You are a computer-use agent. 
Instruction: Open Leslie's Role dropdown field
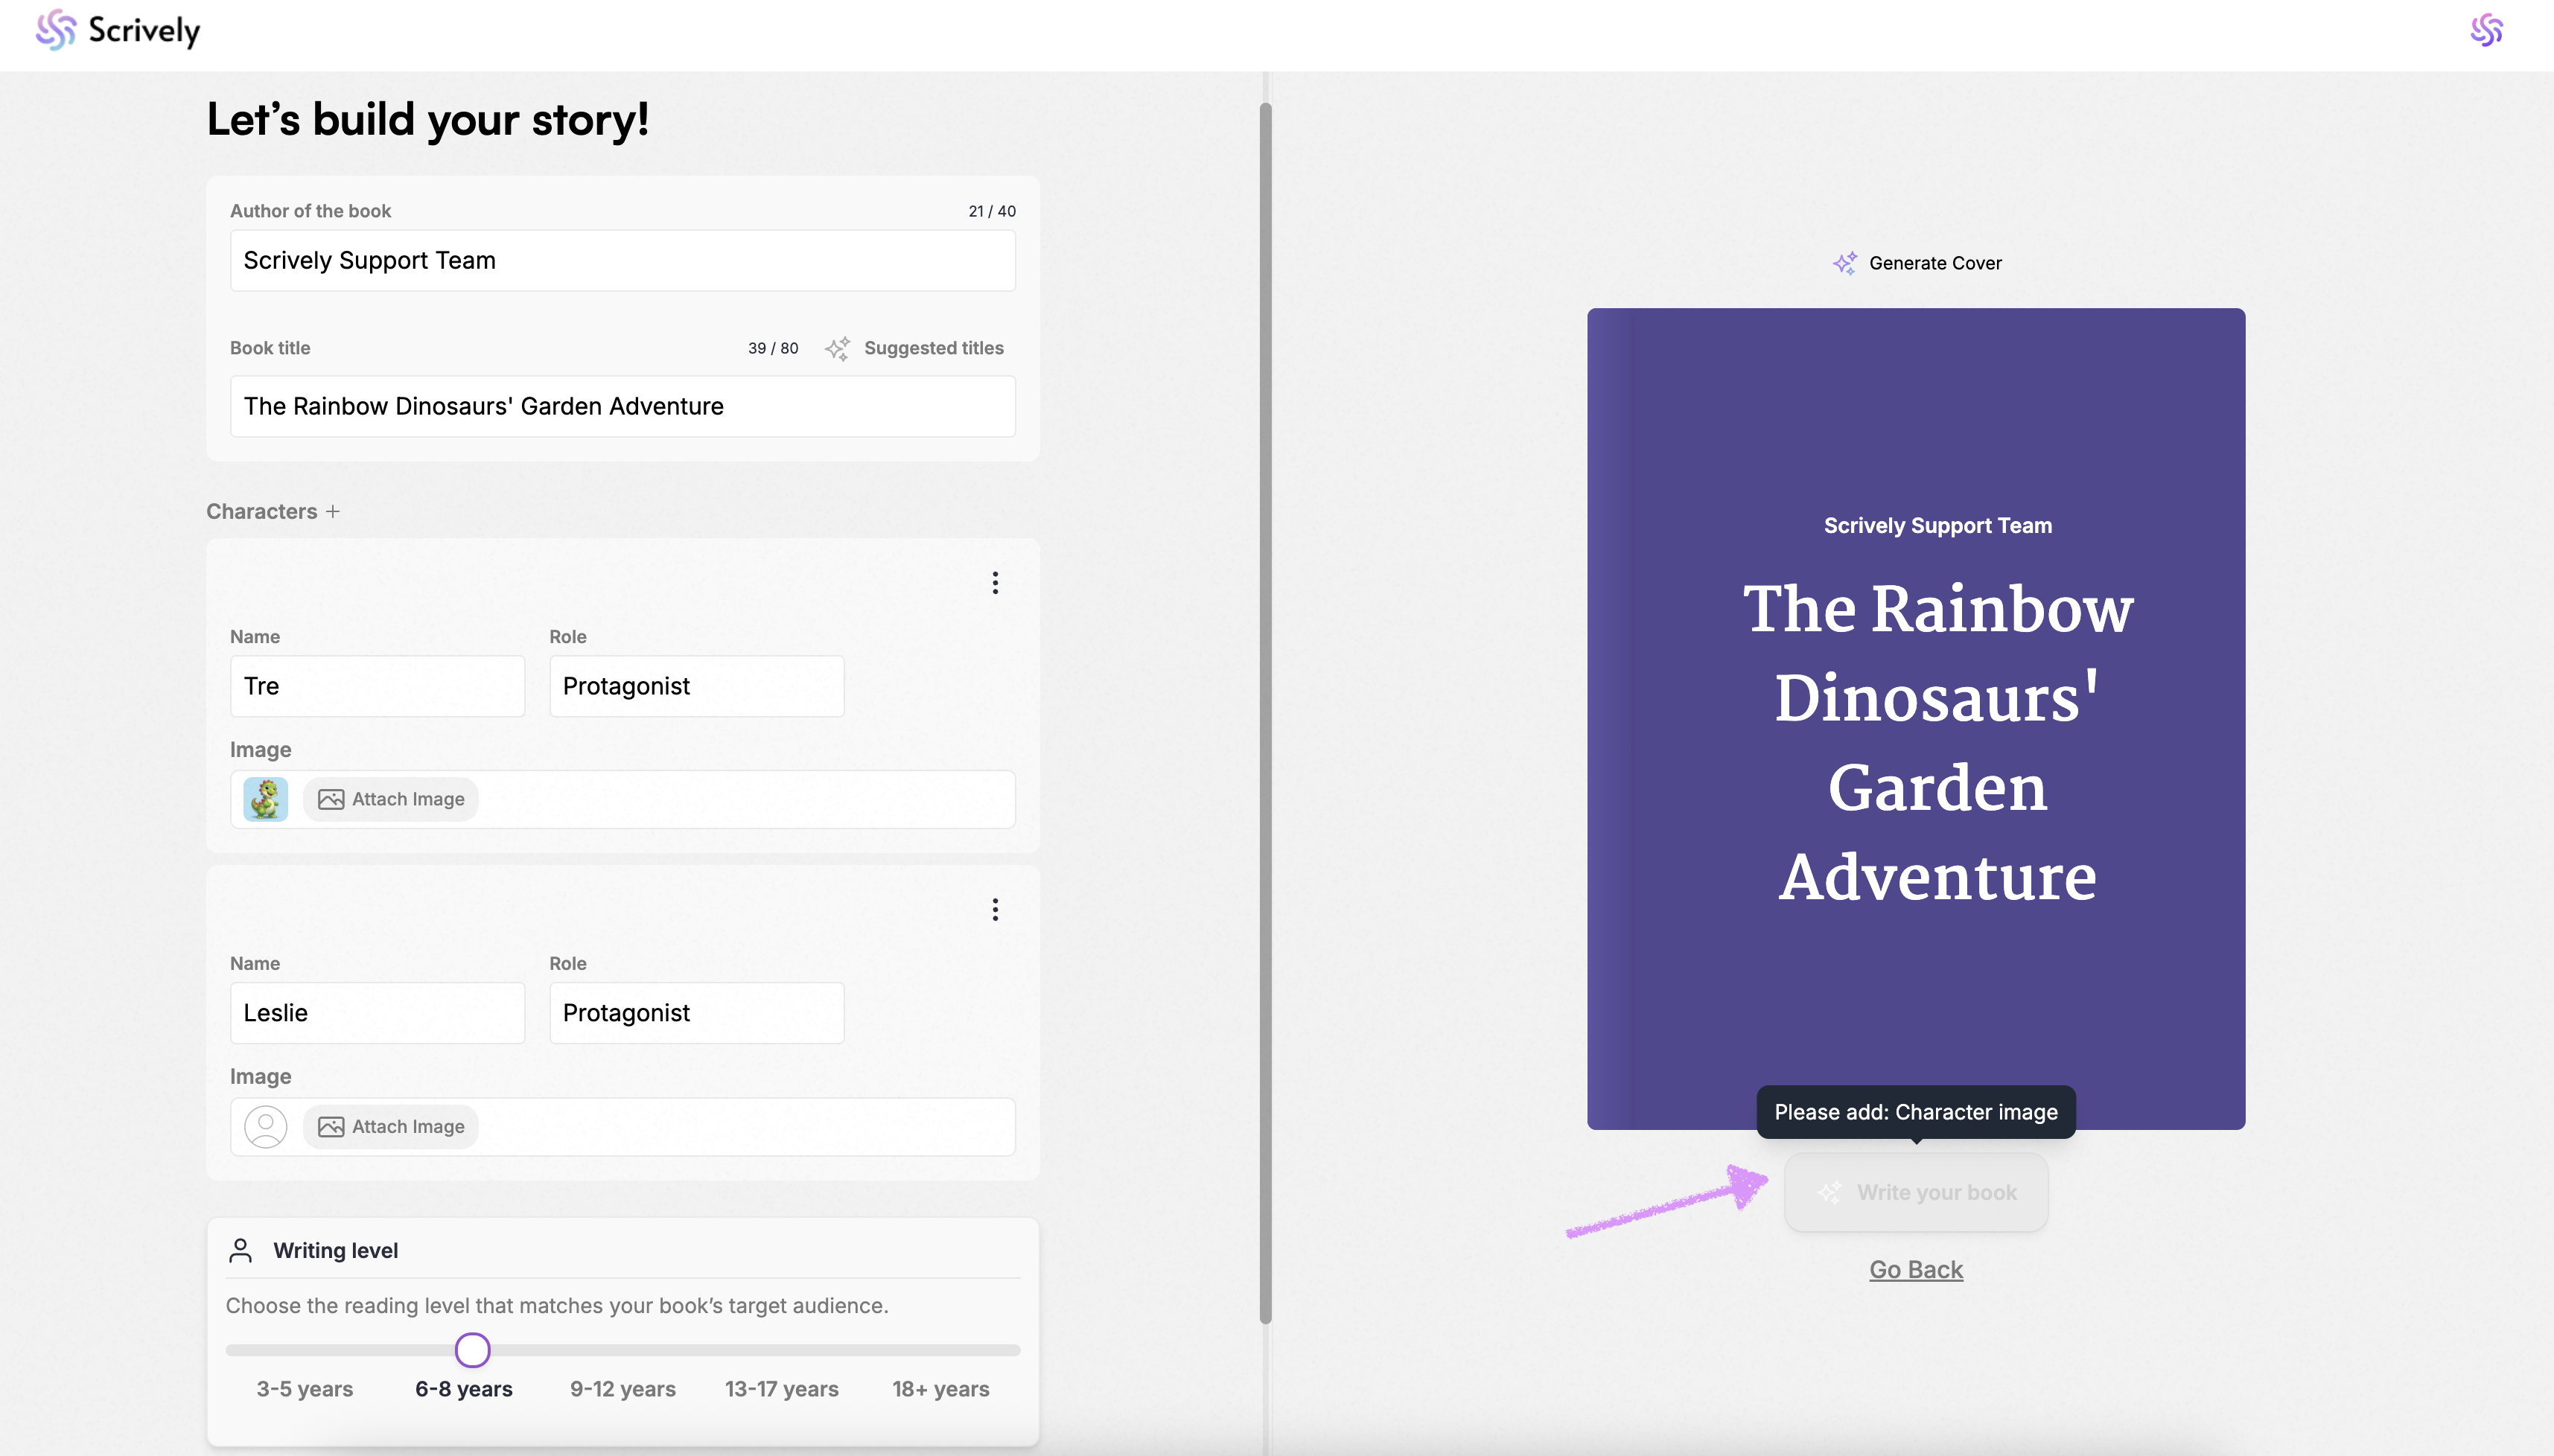pyautogui.click(x=696, y=1013)
